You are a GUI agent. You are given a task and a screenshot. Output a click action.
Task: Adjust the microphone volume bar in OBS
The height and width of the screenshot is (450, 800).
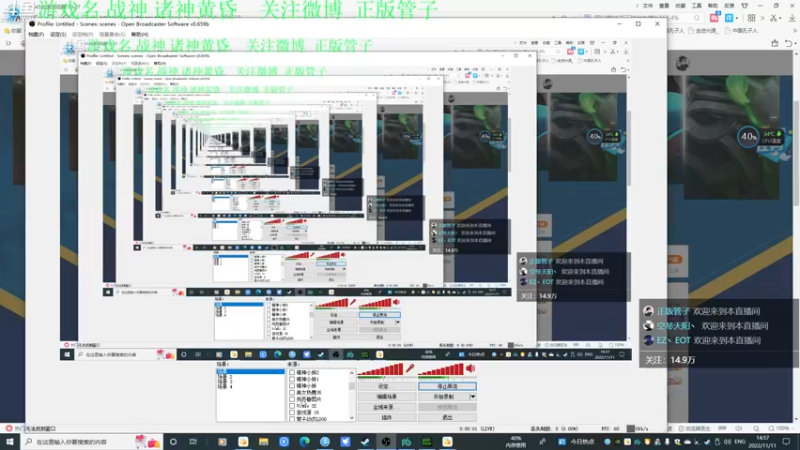point(381,370)
